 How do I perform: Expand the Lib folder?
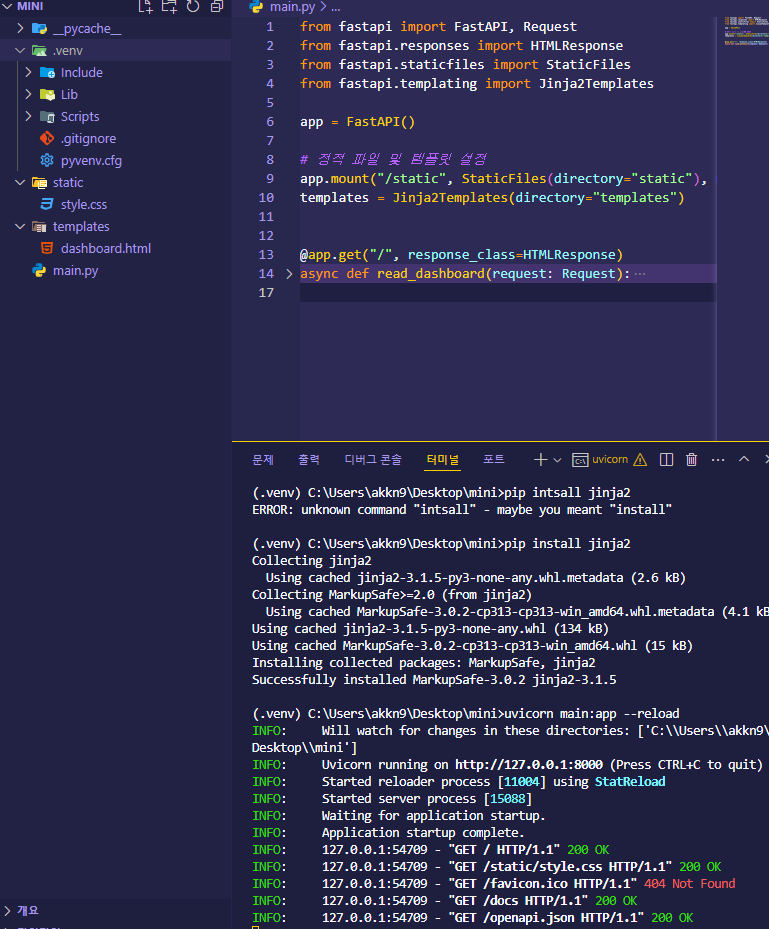[x=28, y=94]
